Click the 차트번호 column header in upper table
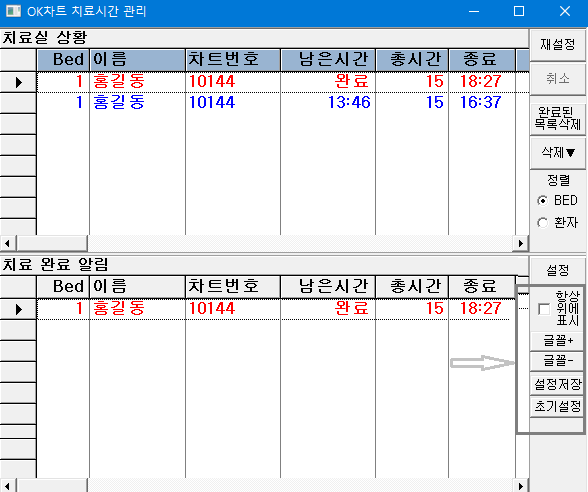588x492 pixels. 233,60
